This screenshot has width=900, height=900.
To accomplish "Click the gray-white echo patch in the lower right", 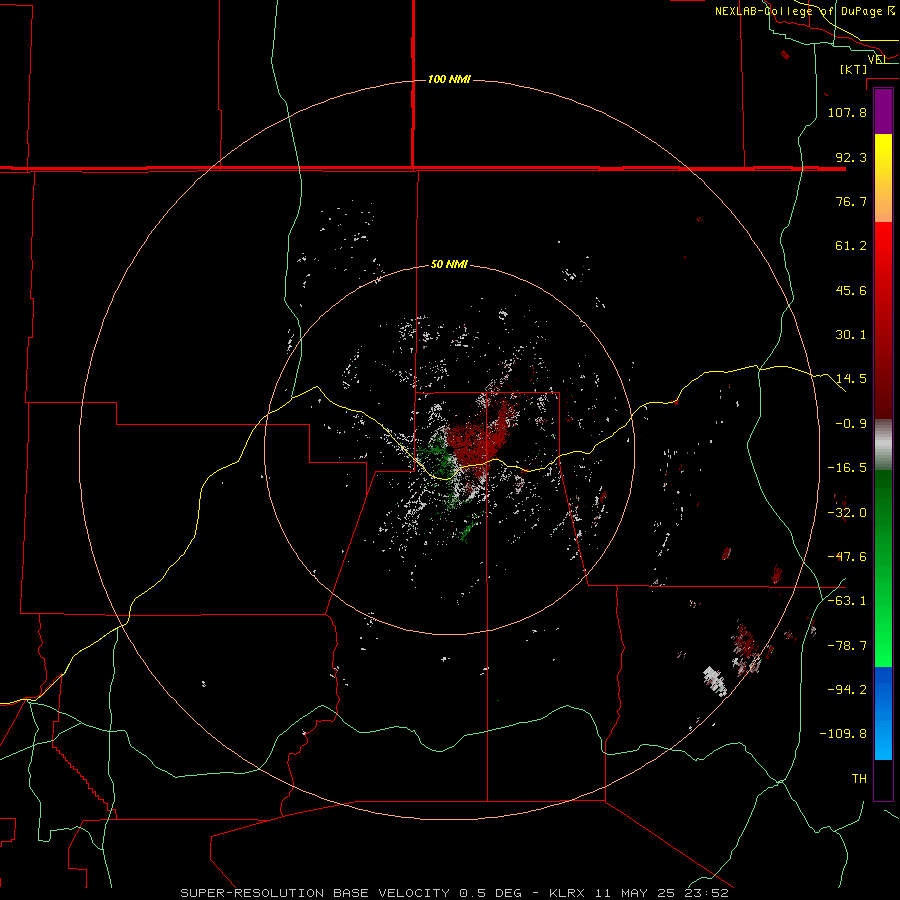I will [715, 681].
